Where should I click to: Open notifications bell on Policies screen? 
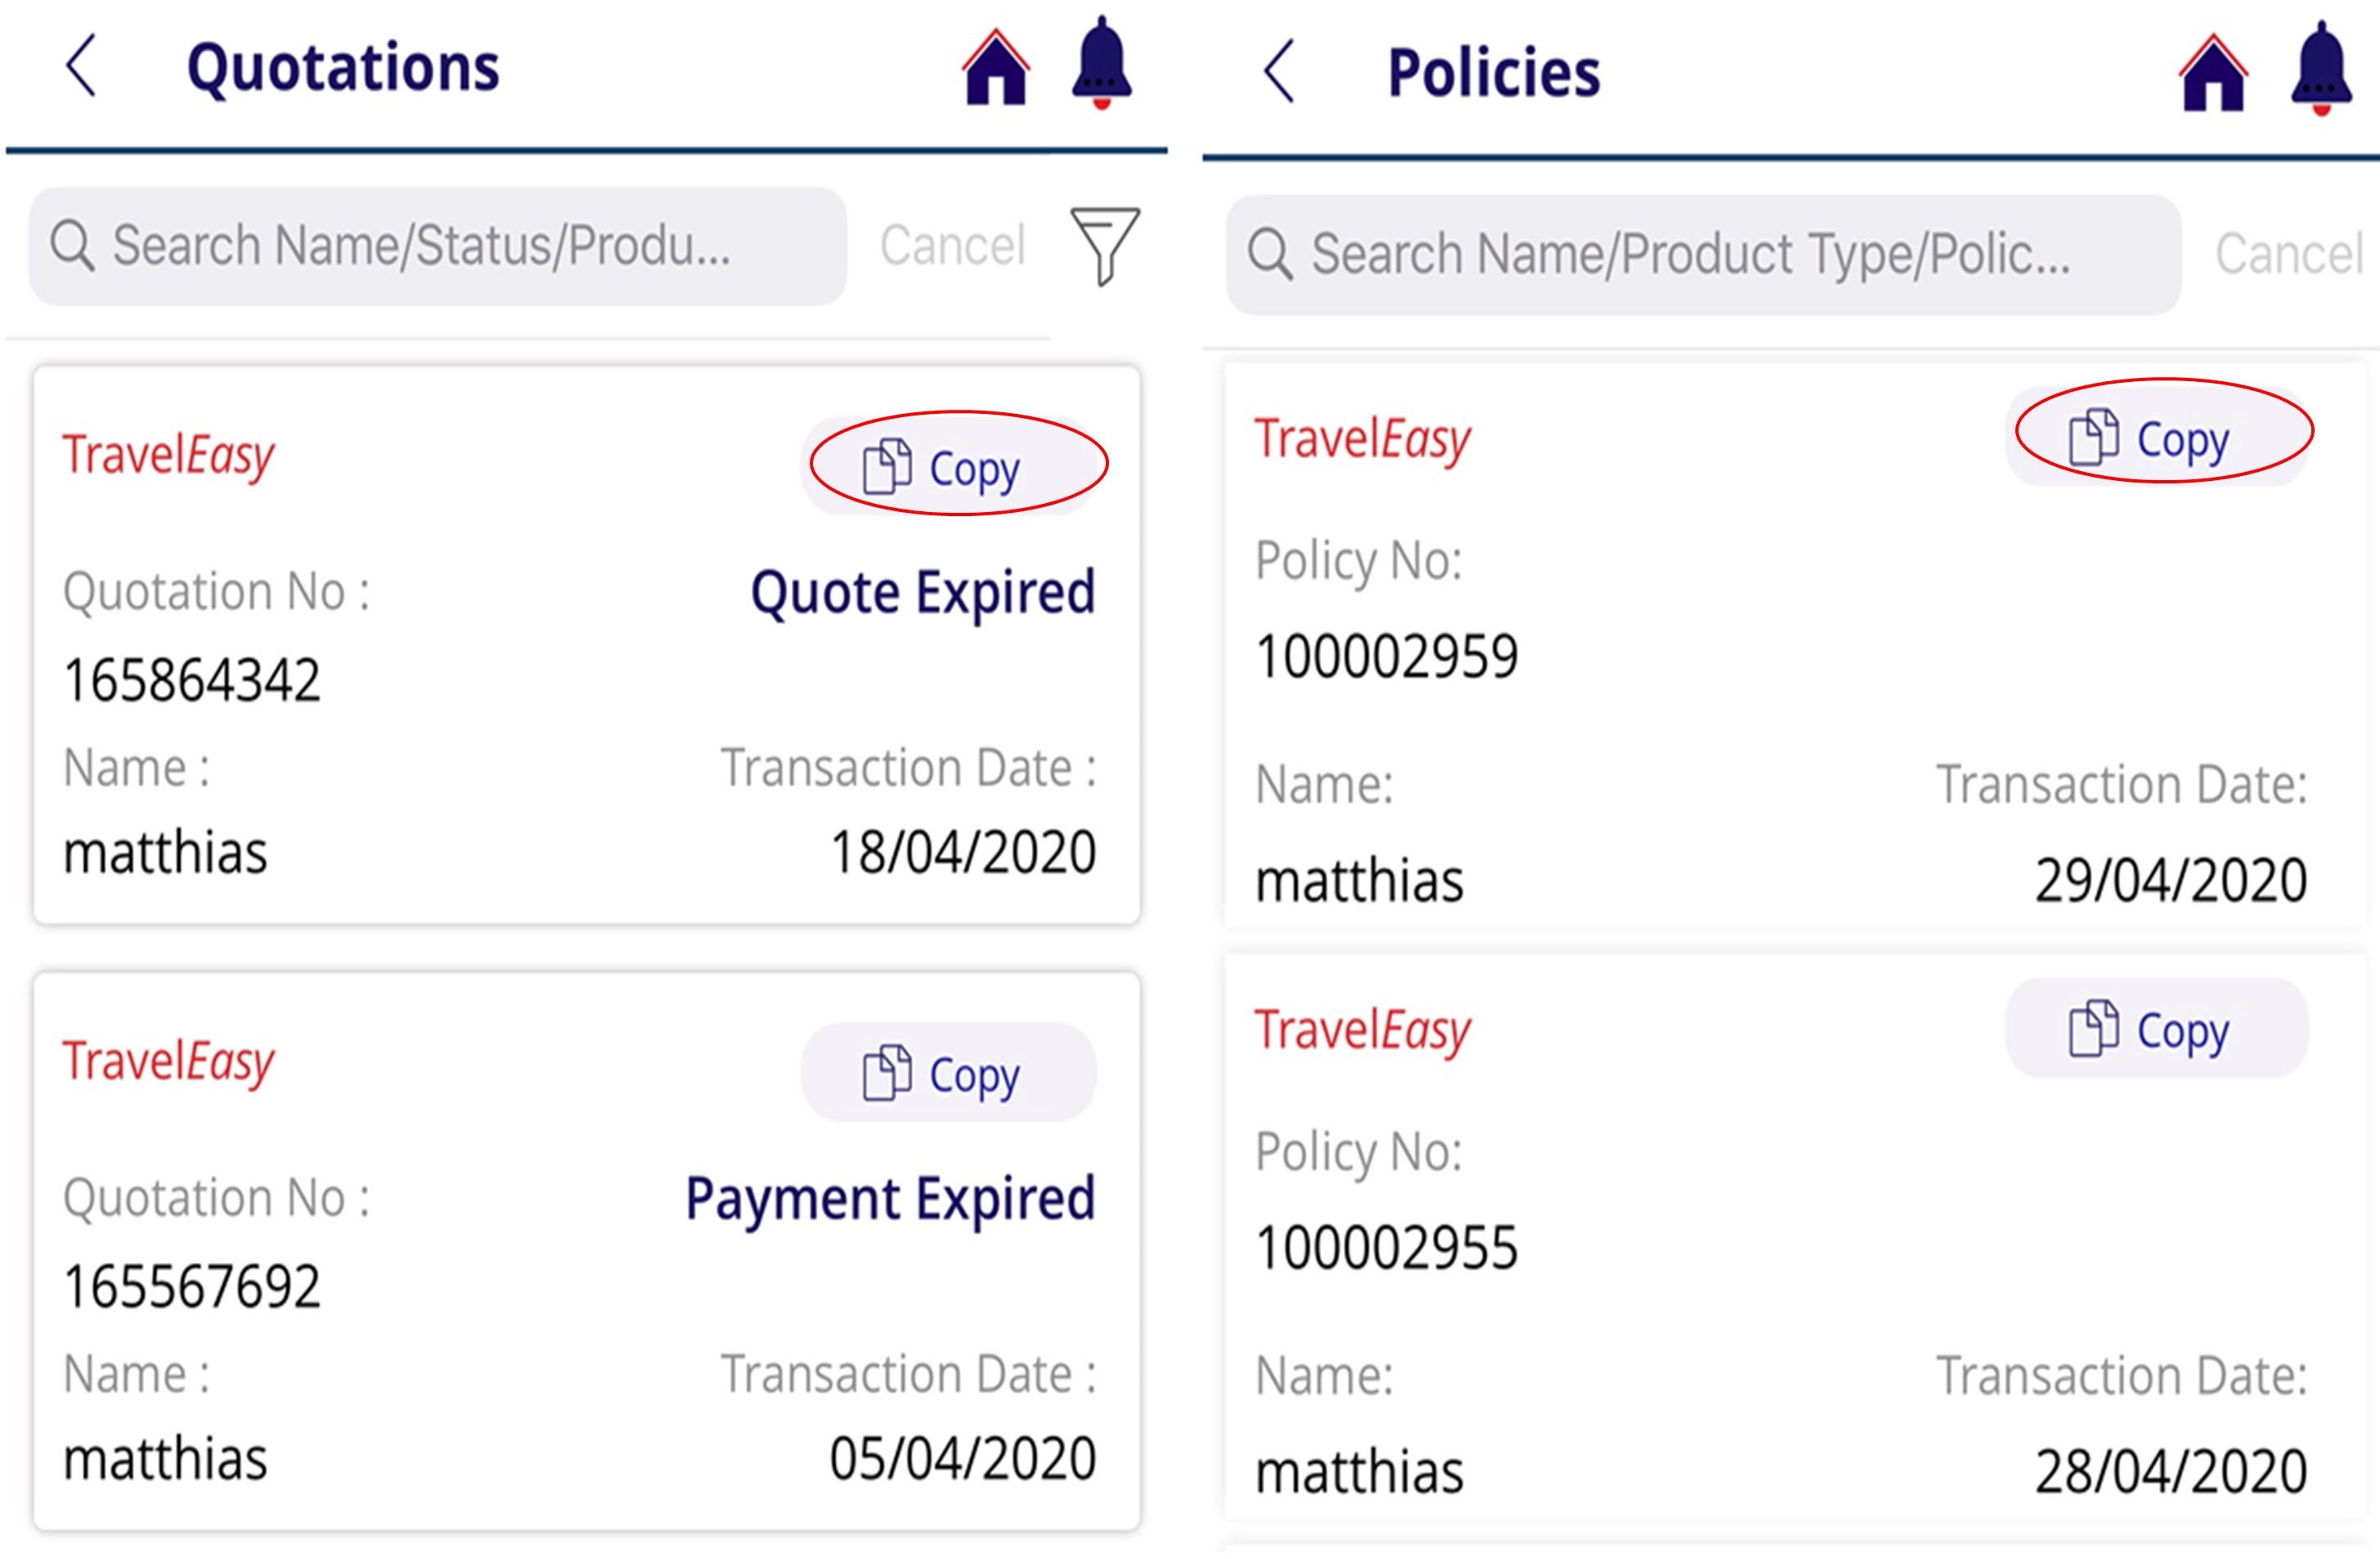(x=2320, y=68)
